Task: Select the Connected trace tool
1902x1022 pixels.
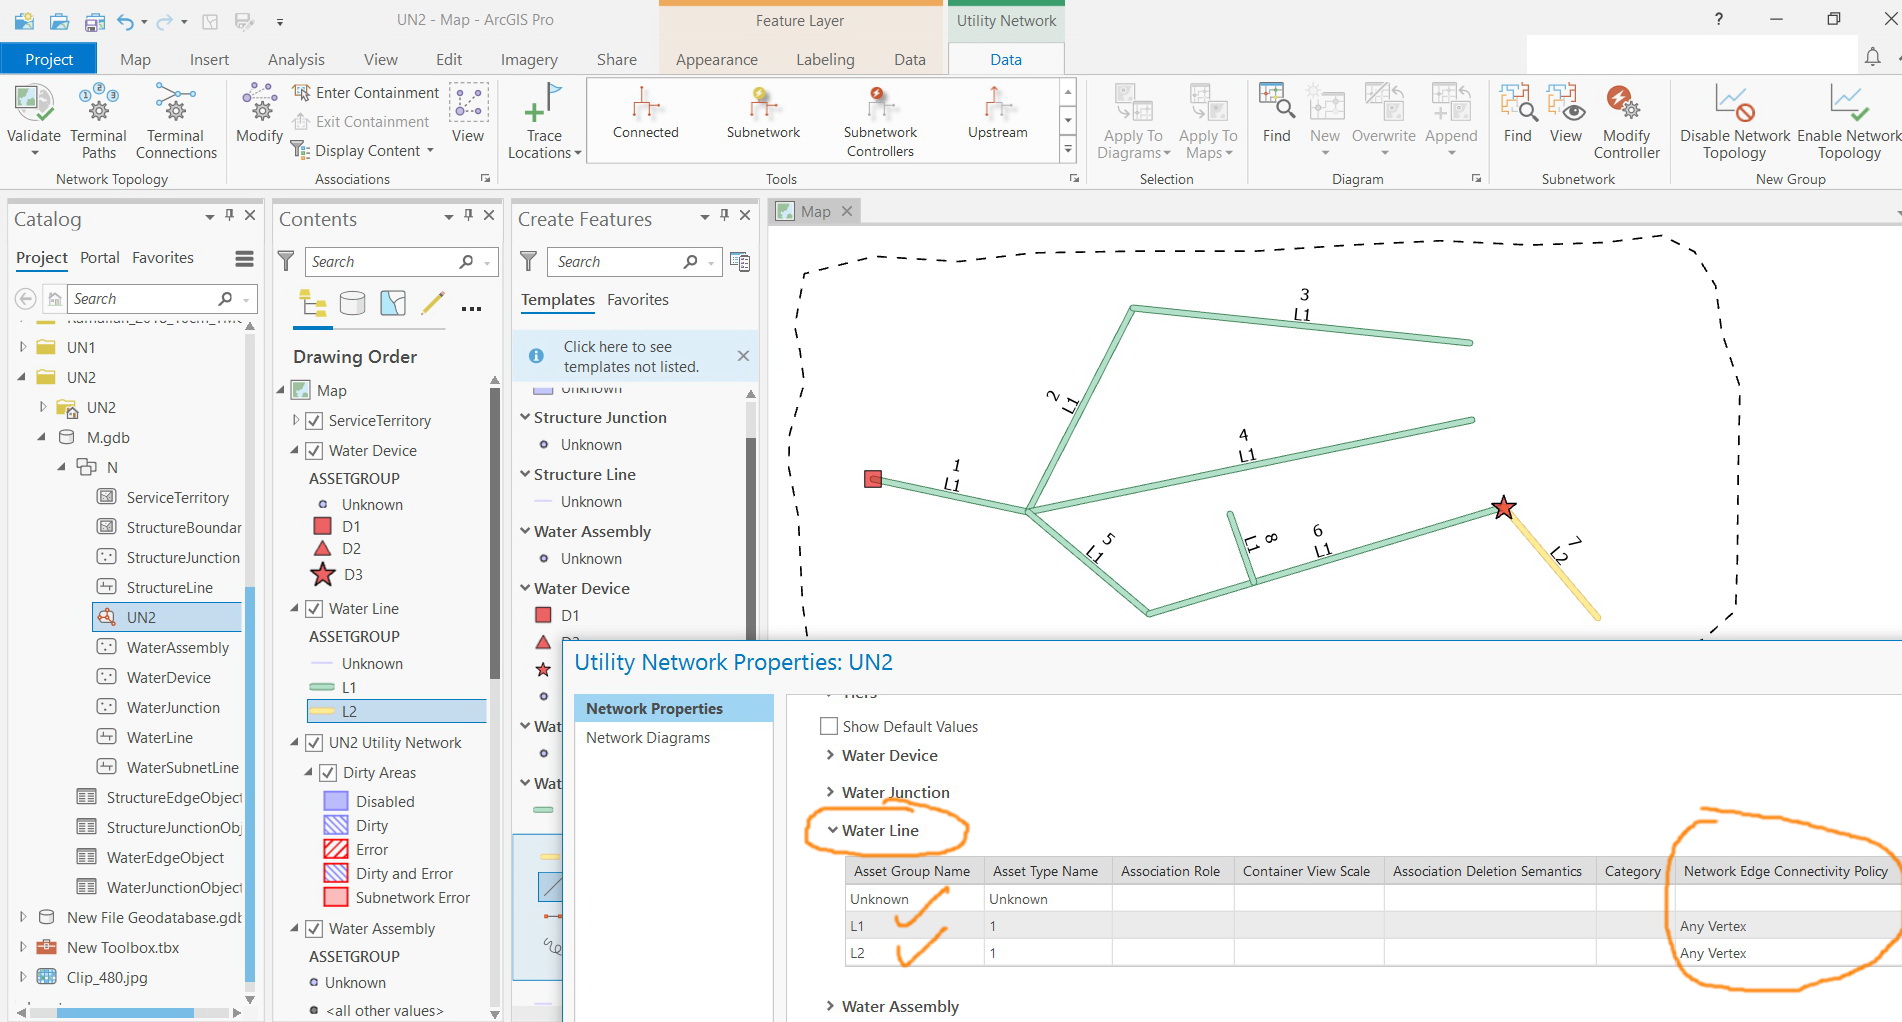Action: [646, 113]
